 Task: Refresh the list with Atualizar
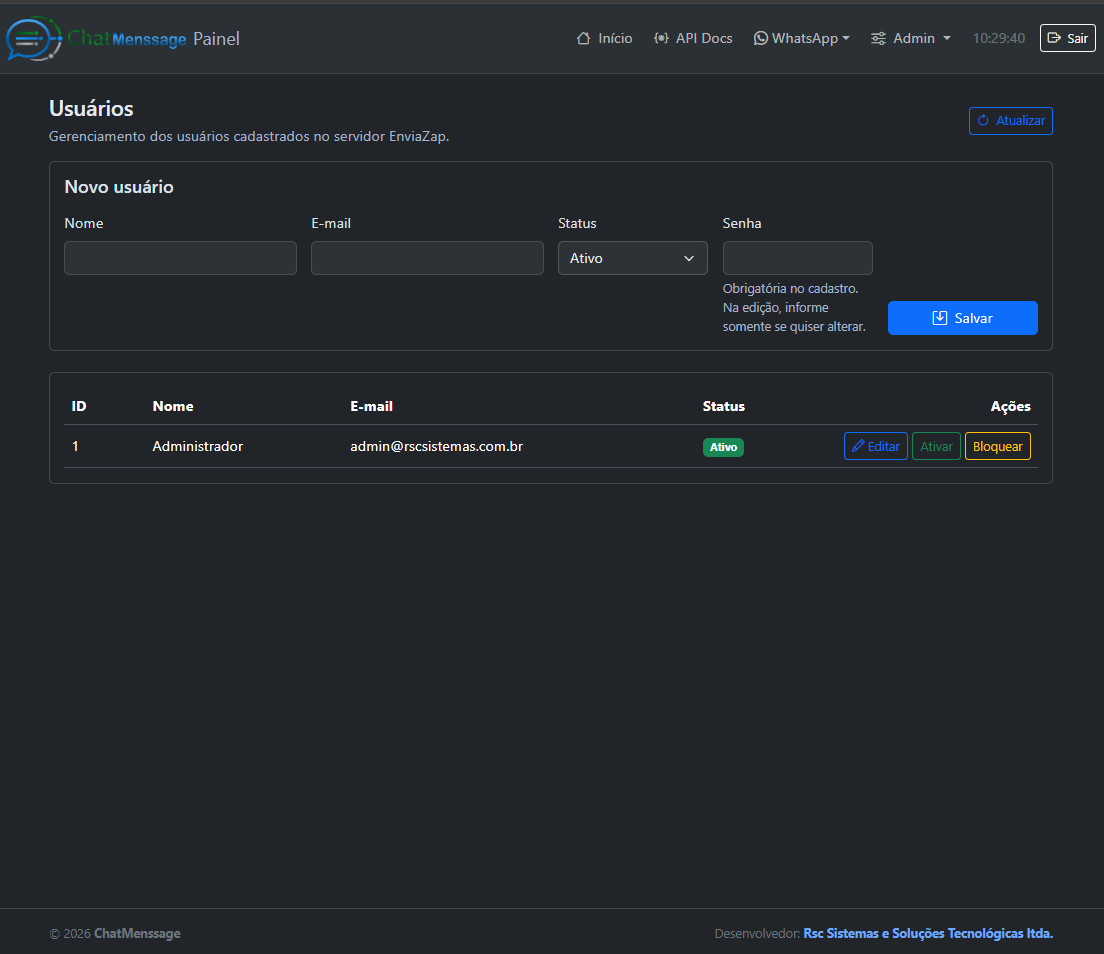(1010, 120)
